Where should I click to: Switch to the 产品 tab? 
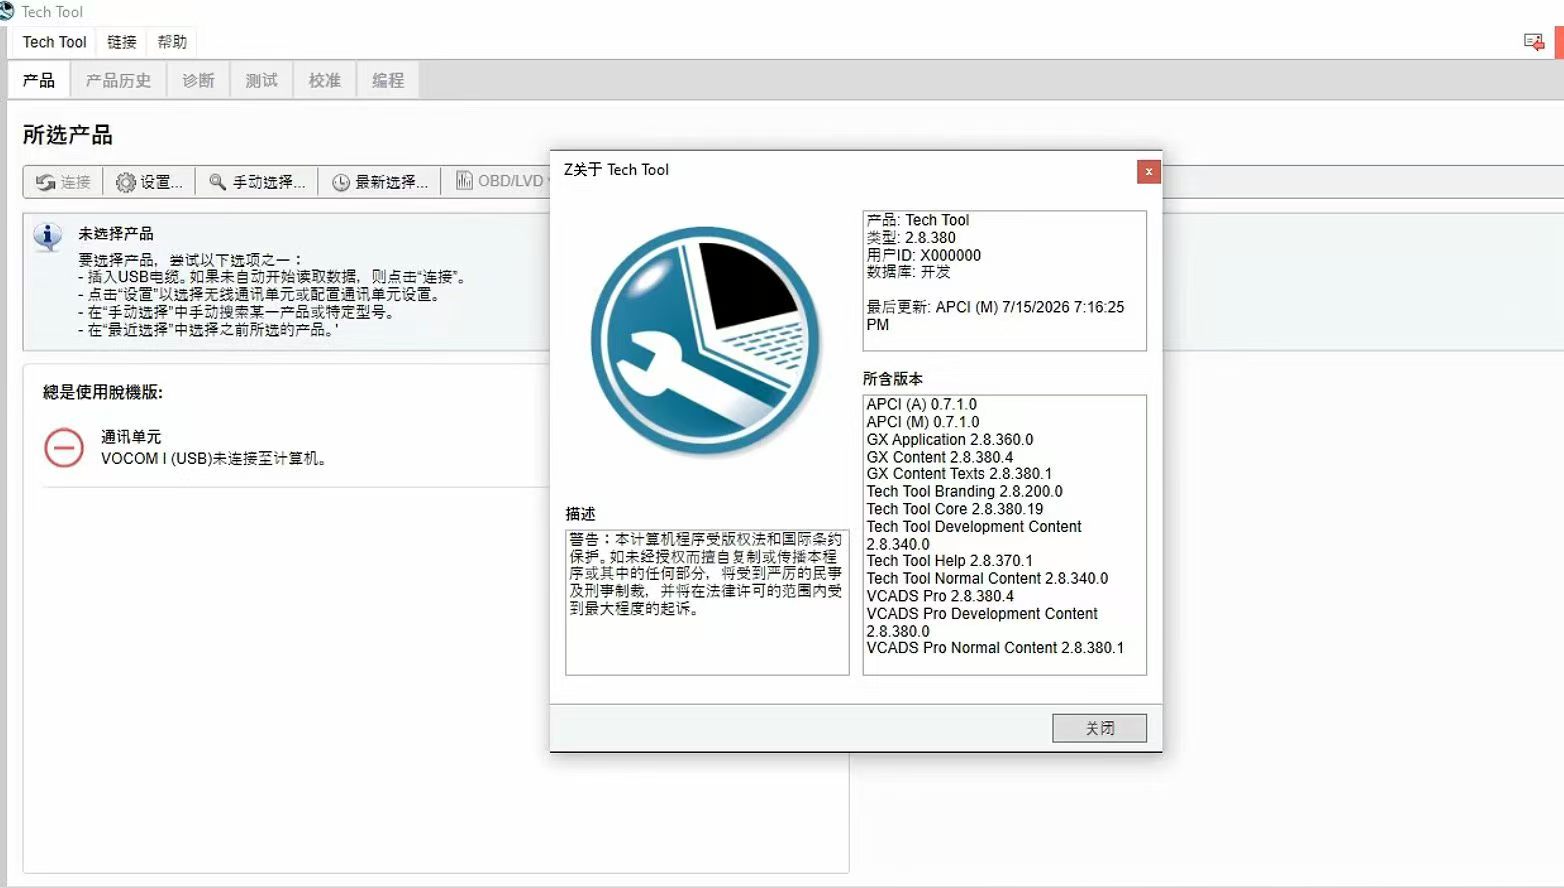pos(39,80)
